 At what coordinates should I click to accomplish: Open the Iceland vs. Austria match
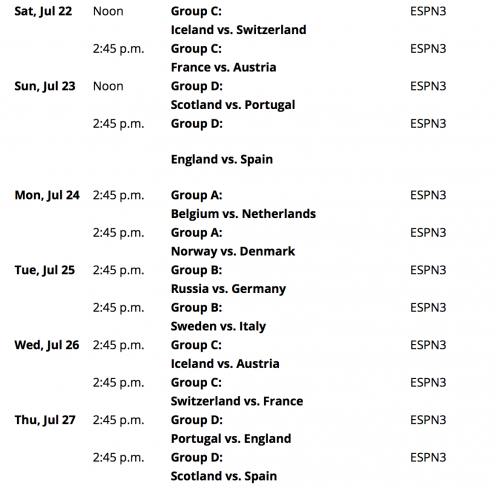point(225,364)
